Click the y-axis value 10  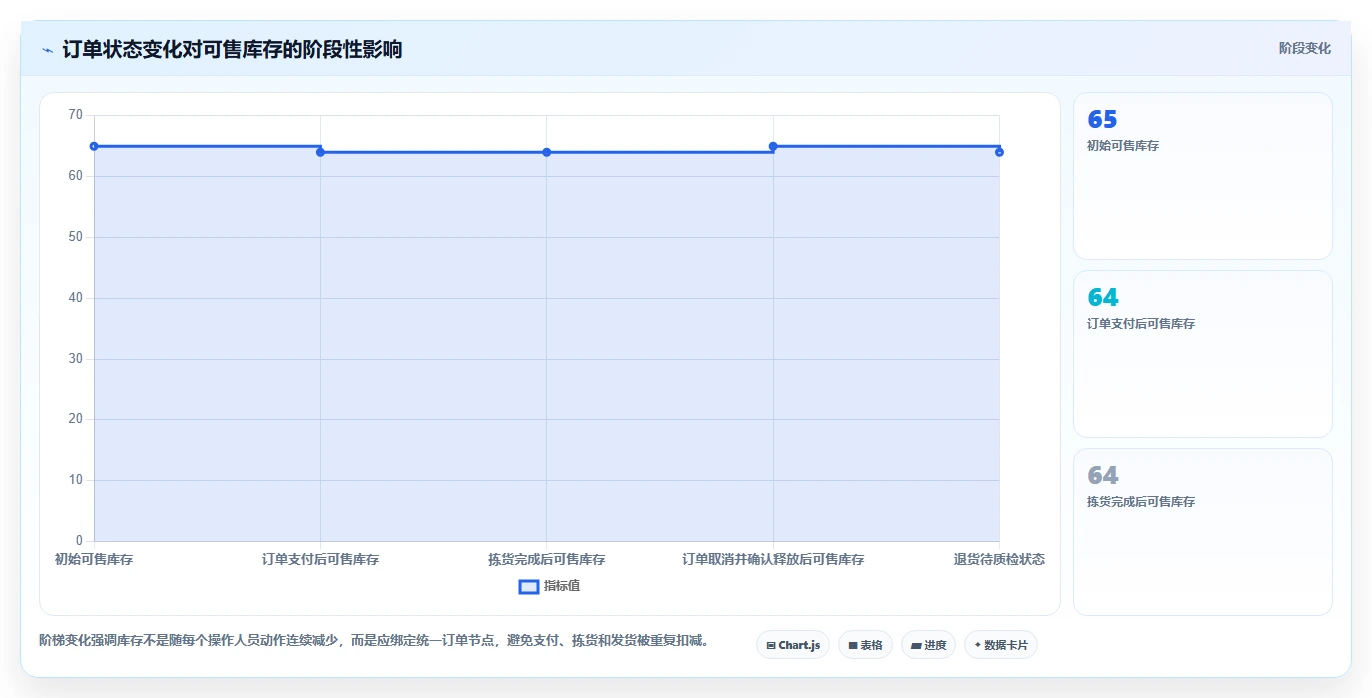[x=76, y=480]
